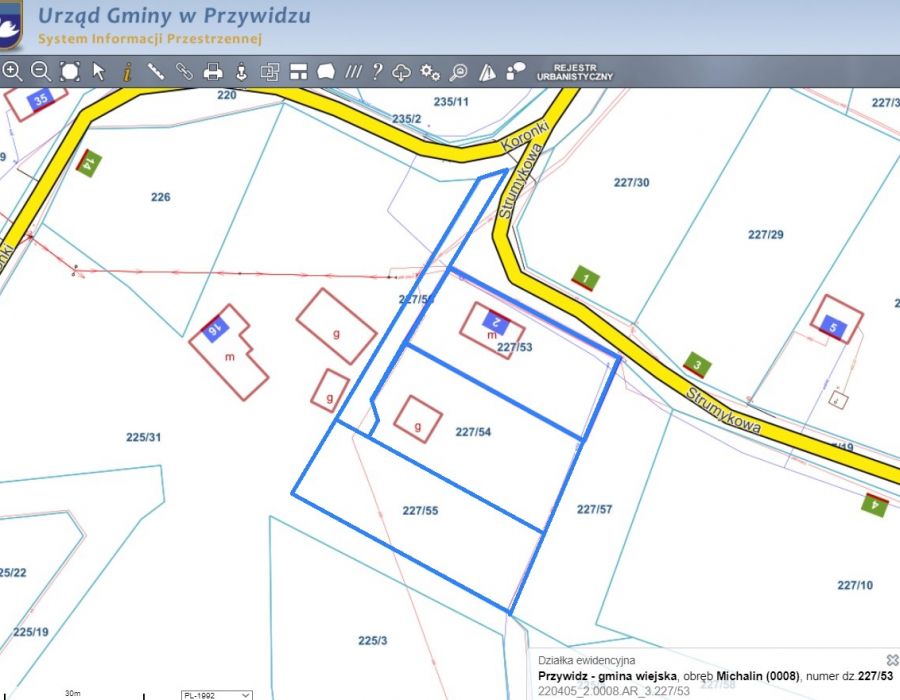The height and width of the screenshot is (700, 900).
Task: Click green address marker 4
Action: [x=875, y=505]
